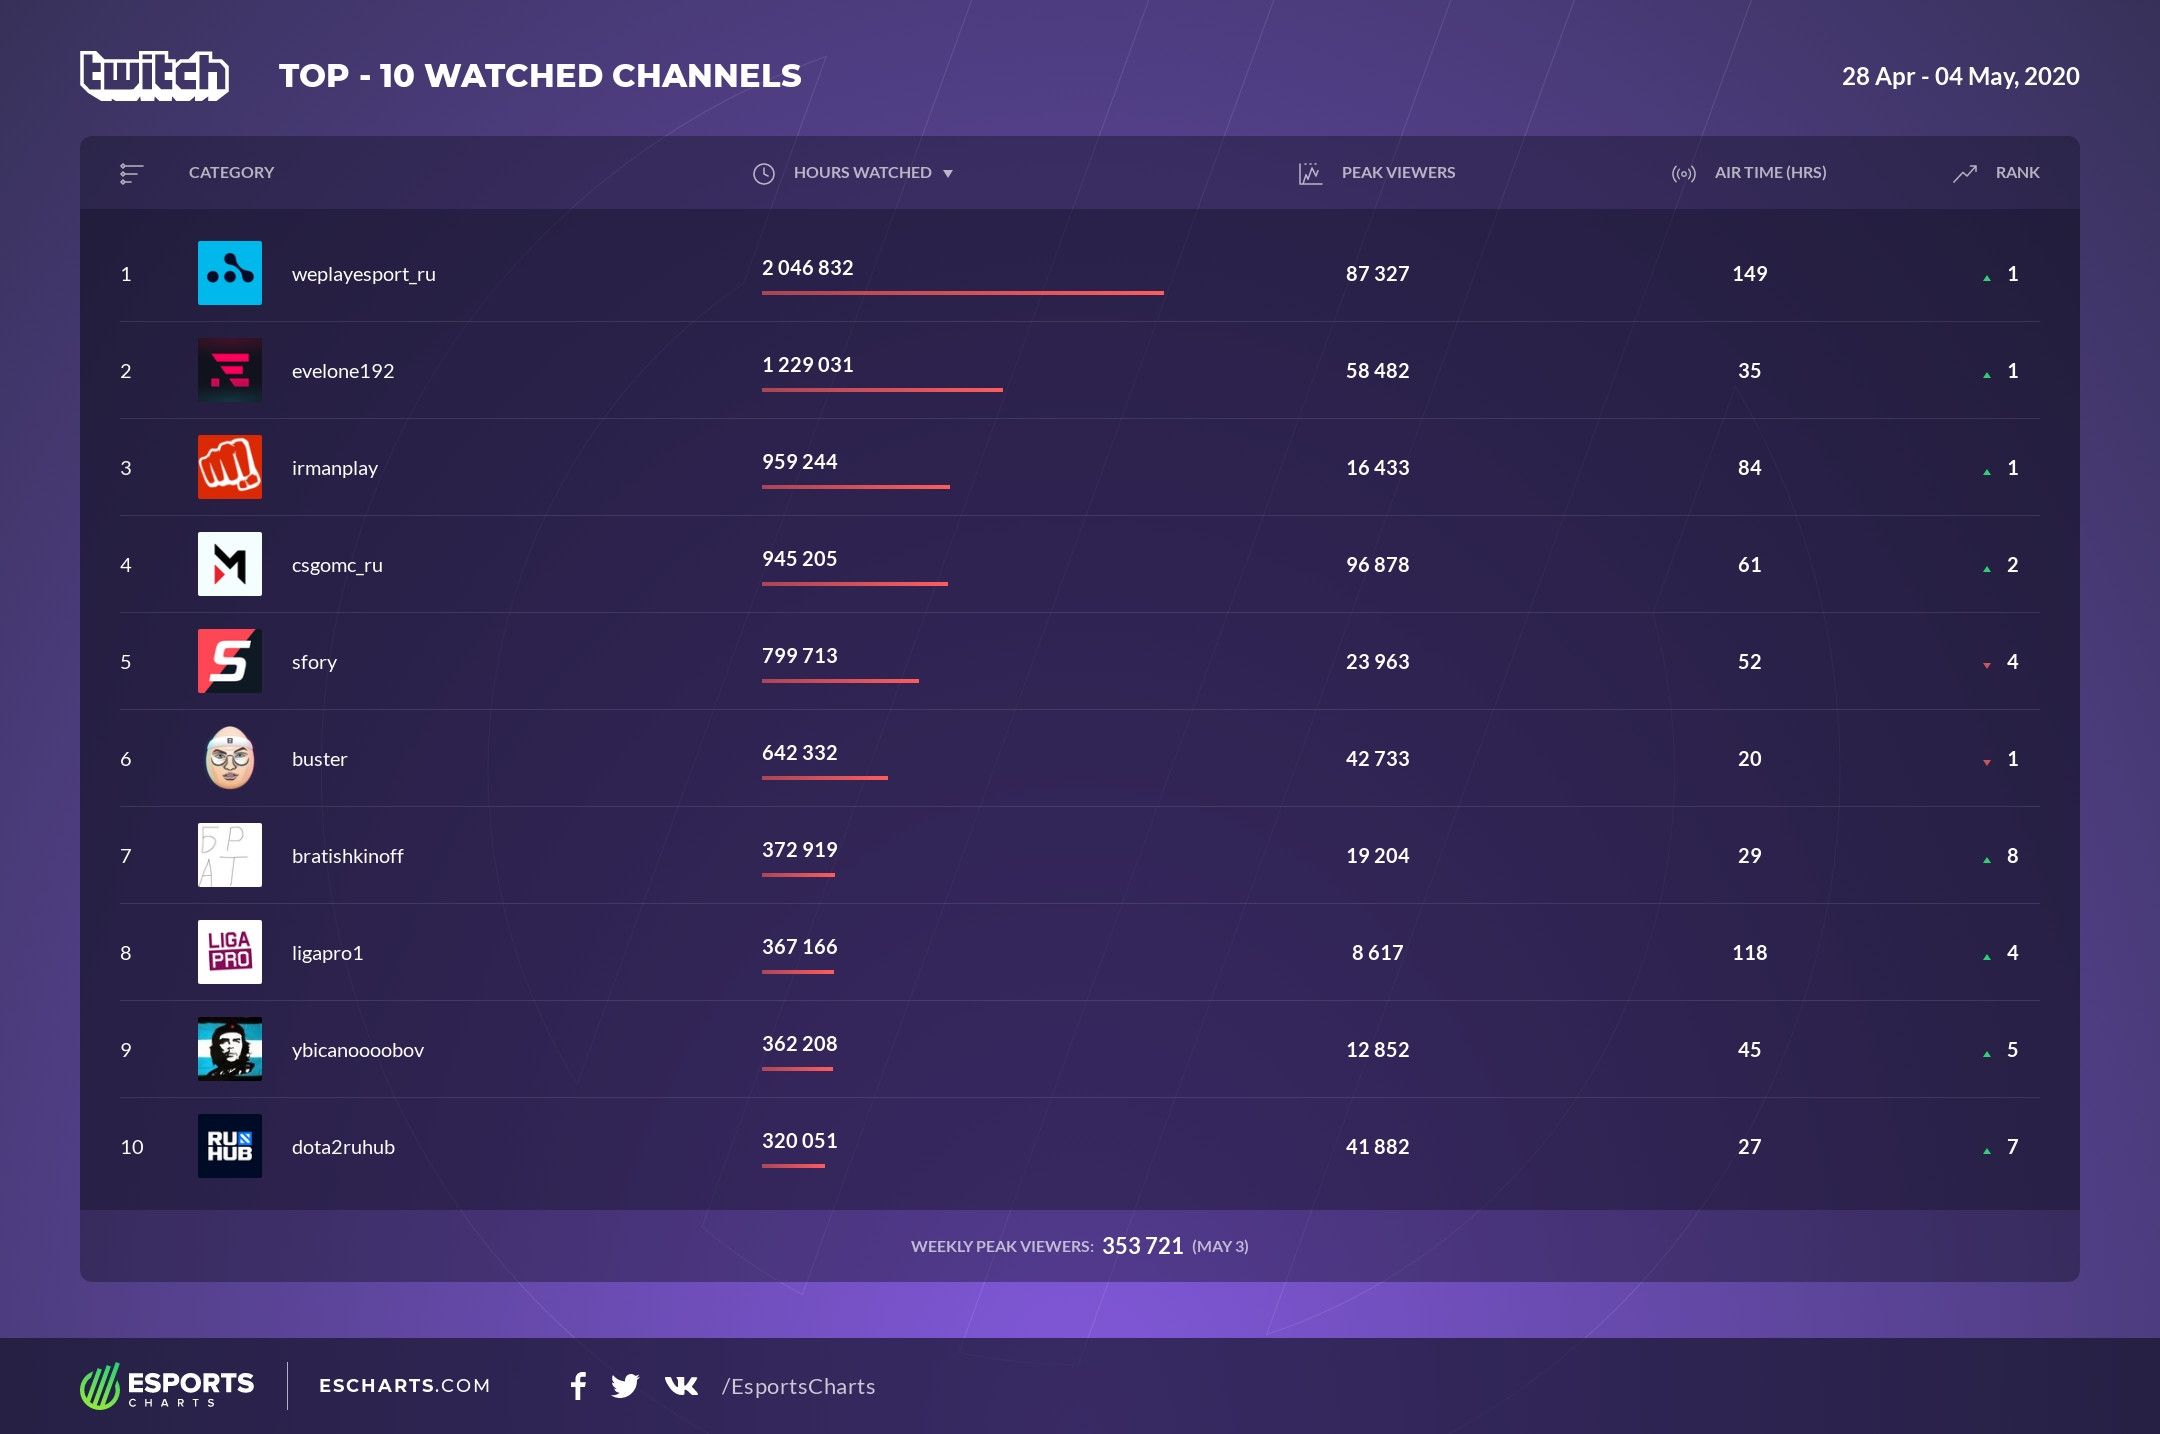Click the dota2ruhub channel avatar
Viewport: 2160px width, 1434px height.
click(230, 1147)
